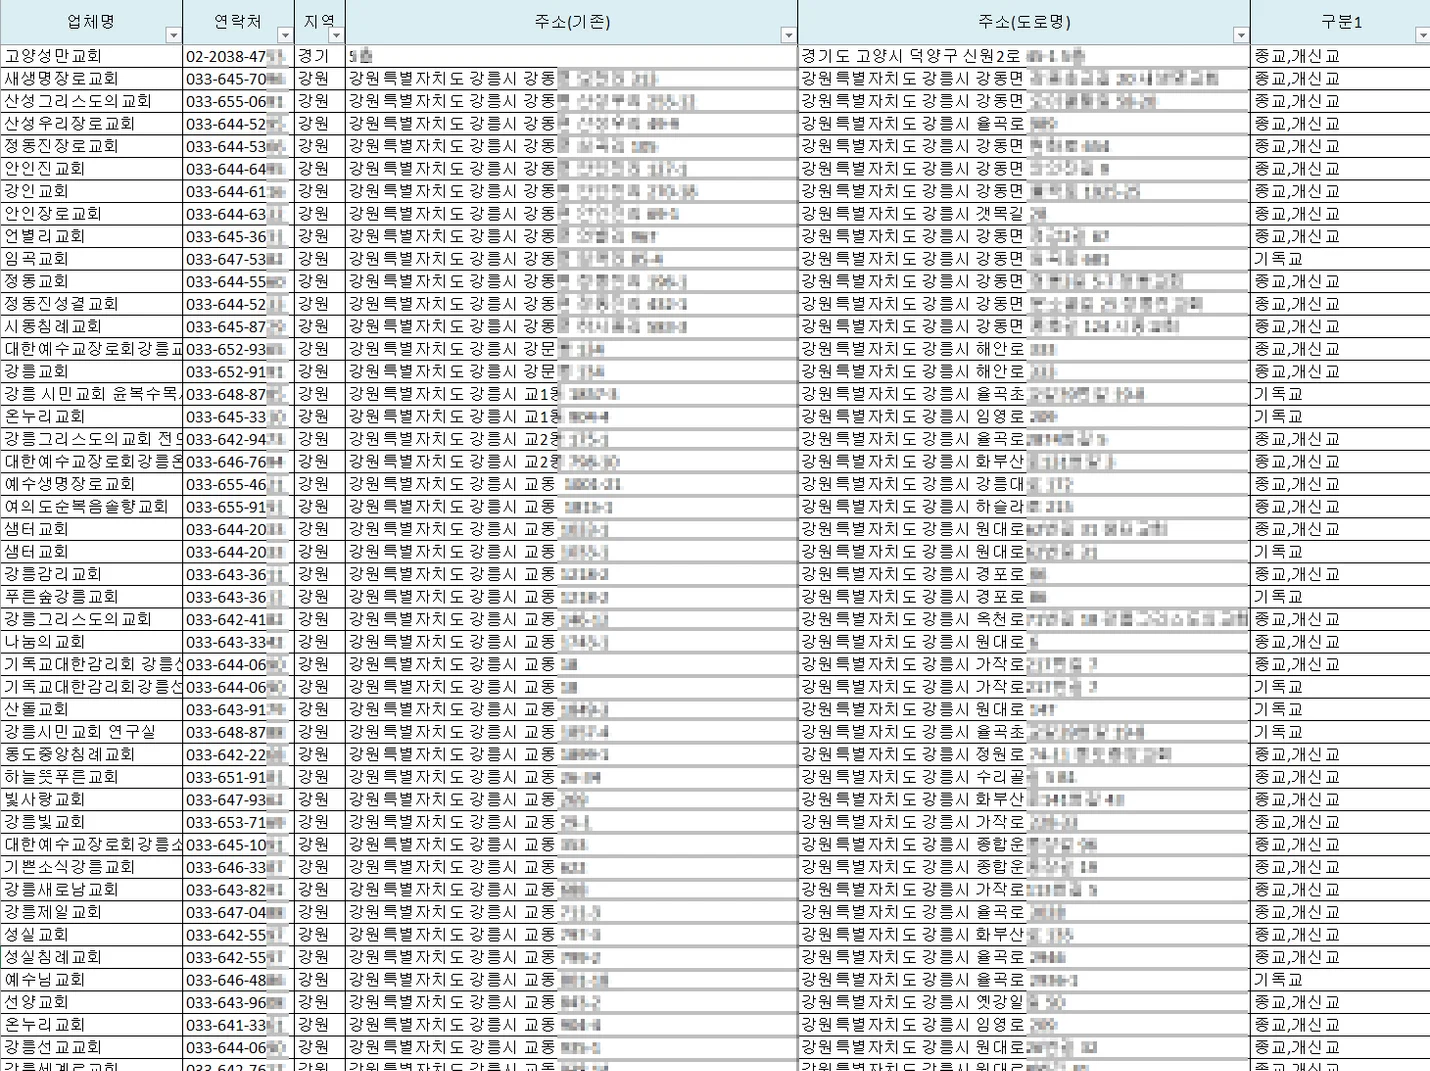Screen dimensions: 1430x1071
Task: Click the 기쁜소식강릉교회 cell
Action: 91,866
